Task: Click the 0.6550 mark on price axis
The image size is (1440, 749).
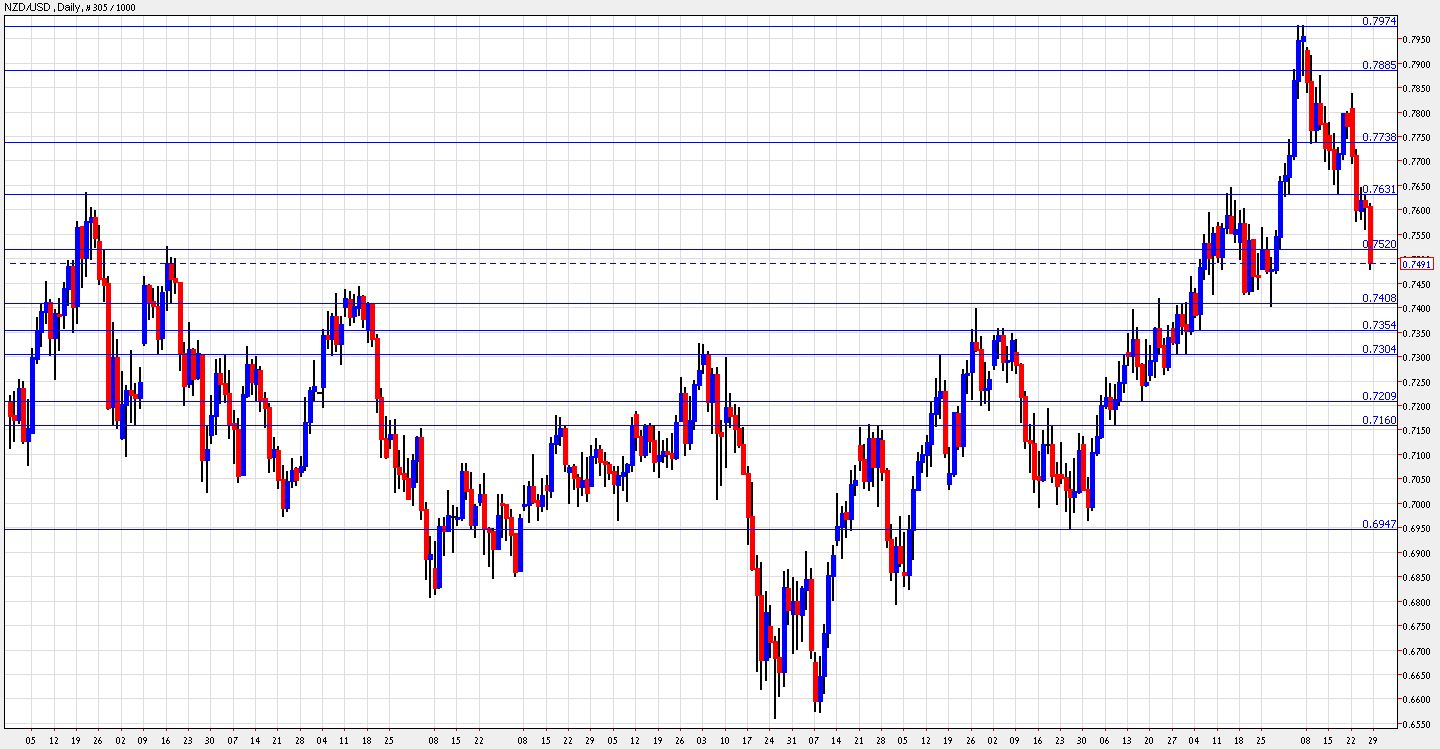Action: [x=1416, y=724]
